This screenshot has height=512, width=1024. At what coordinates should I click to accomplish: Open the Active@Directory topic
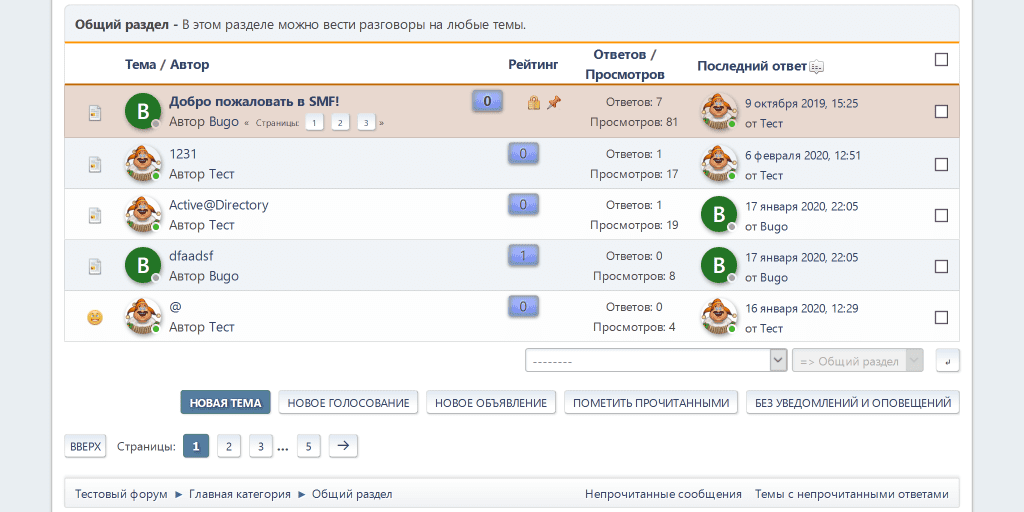218,205
